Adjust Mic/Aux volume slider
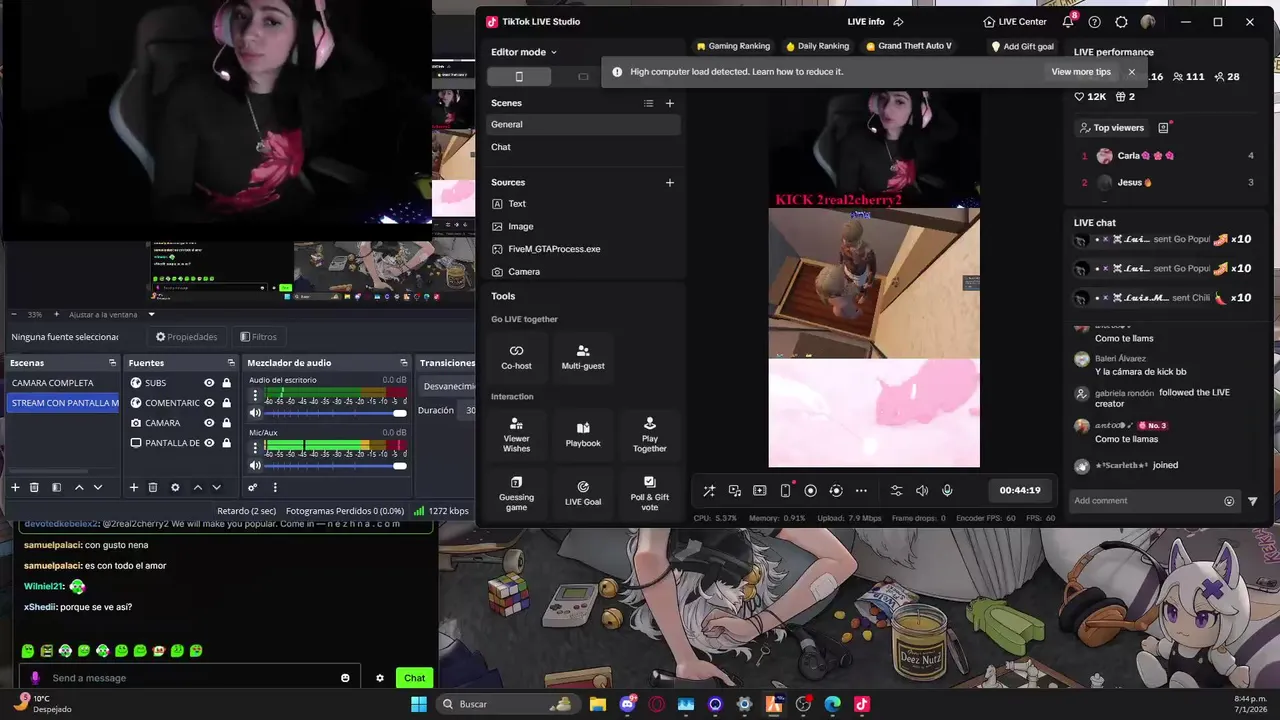 336,465
